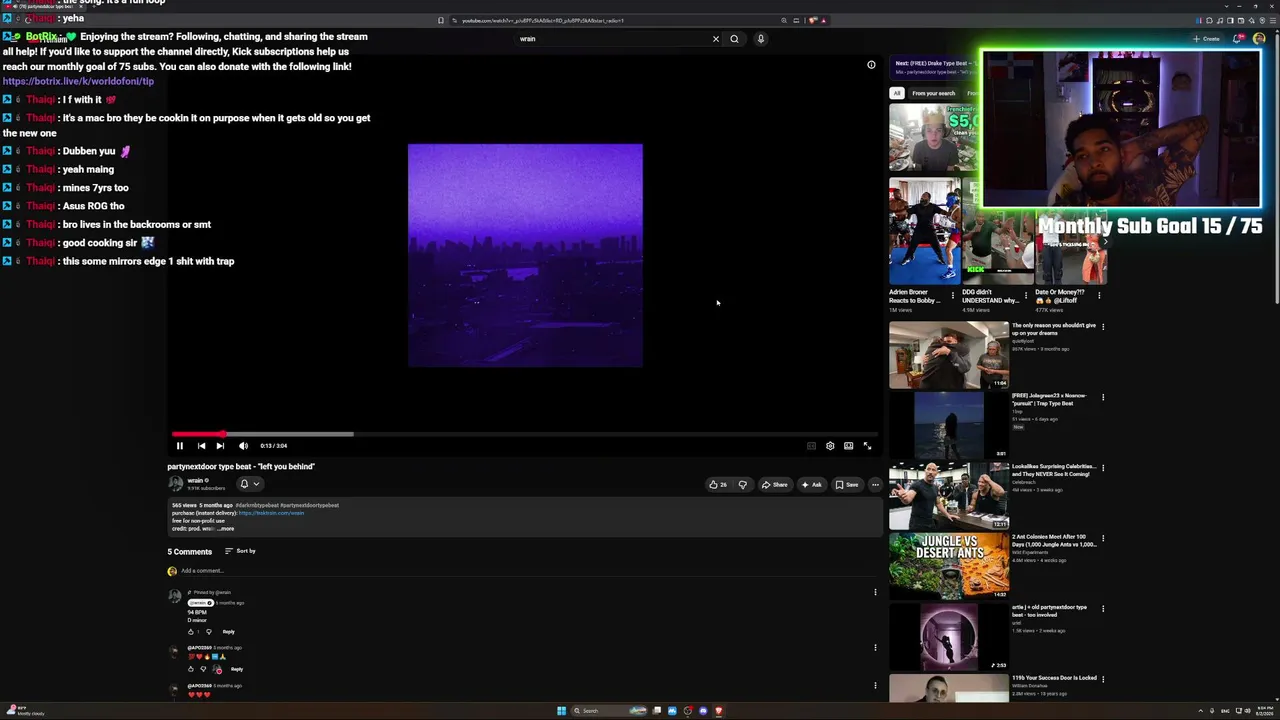This screenshot has height=720, width=1280.
Task: Open the Jolagreen23 Trap Type Beat thumbnail
Action: tap(949, 425)
